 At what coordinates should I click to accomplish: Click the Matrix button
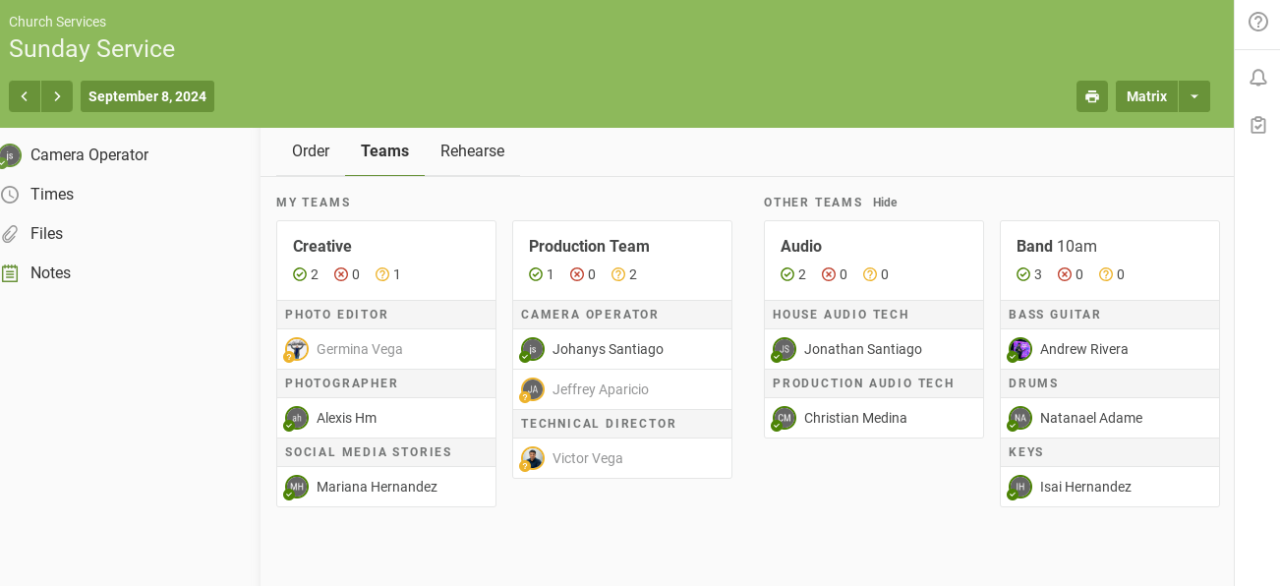[x=1146, y=97]
